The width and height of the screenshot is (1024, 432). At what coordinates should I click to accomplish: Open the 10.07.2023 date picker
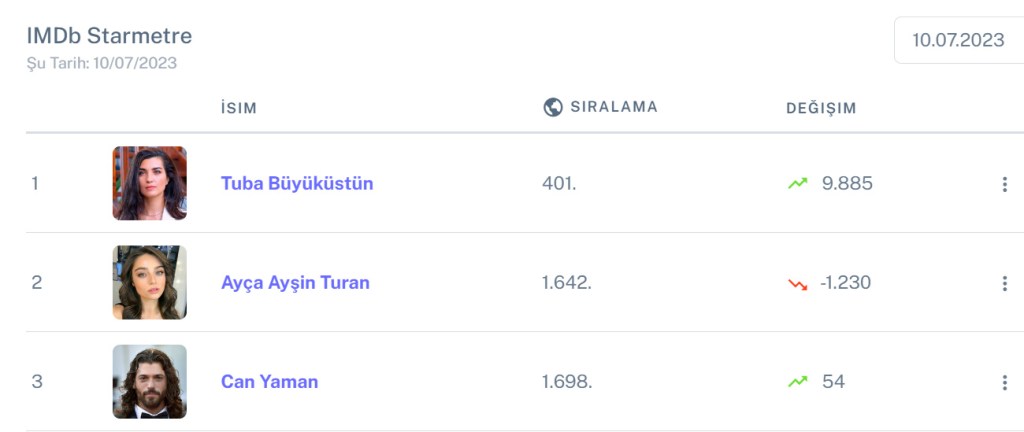958,40
